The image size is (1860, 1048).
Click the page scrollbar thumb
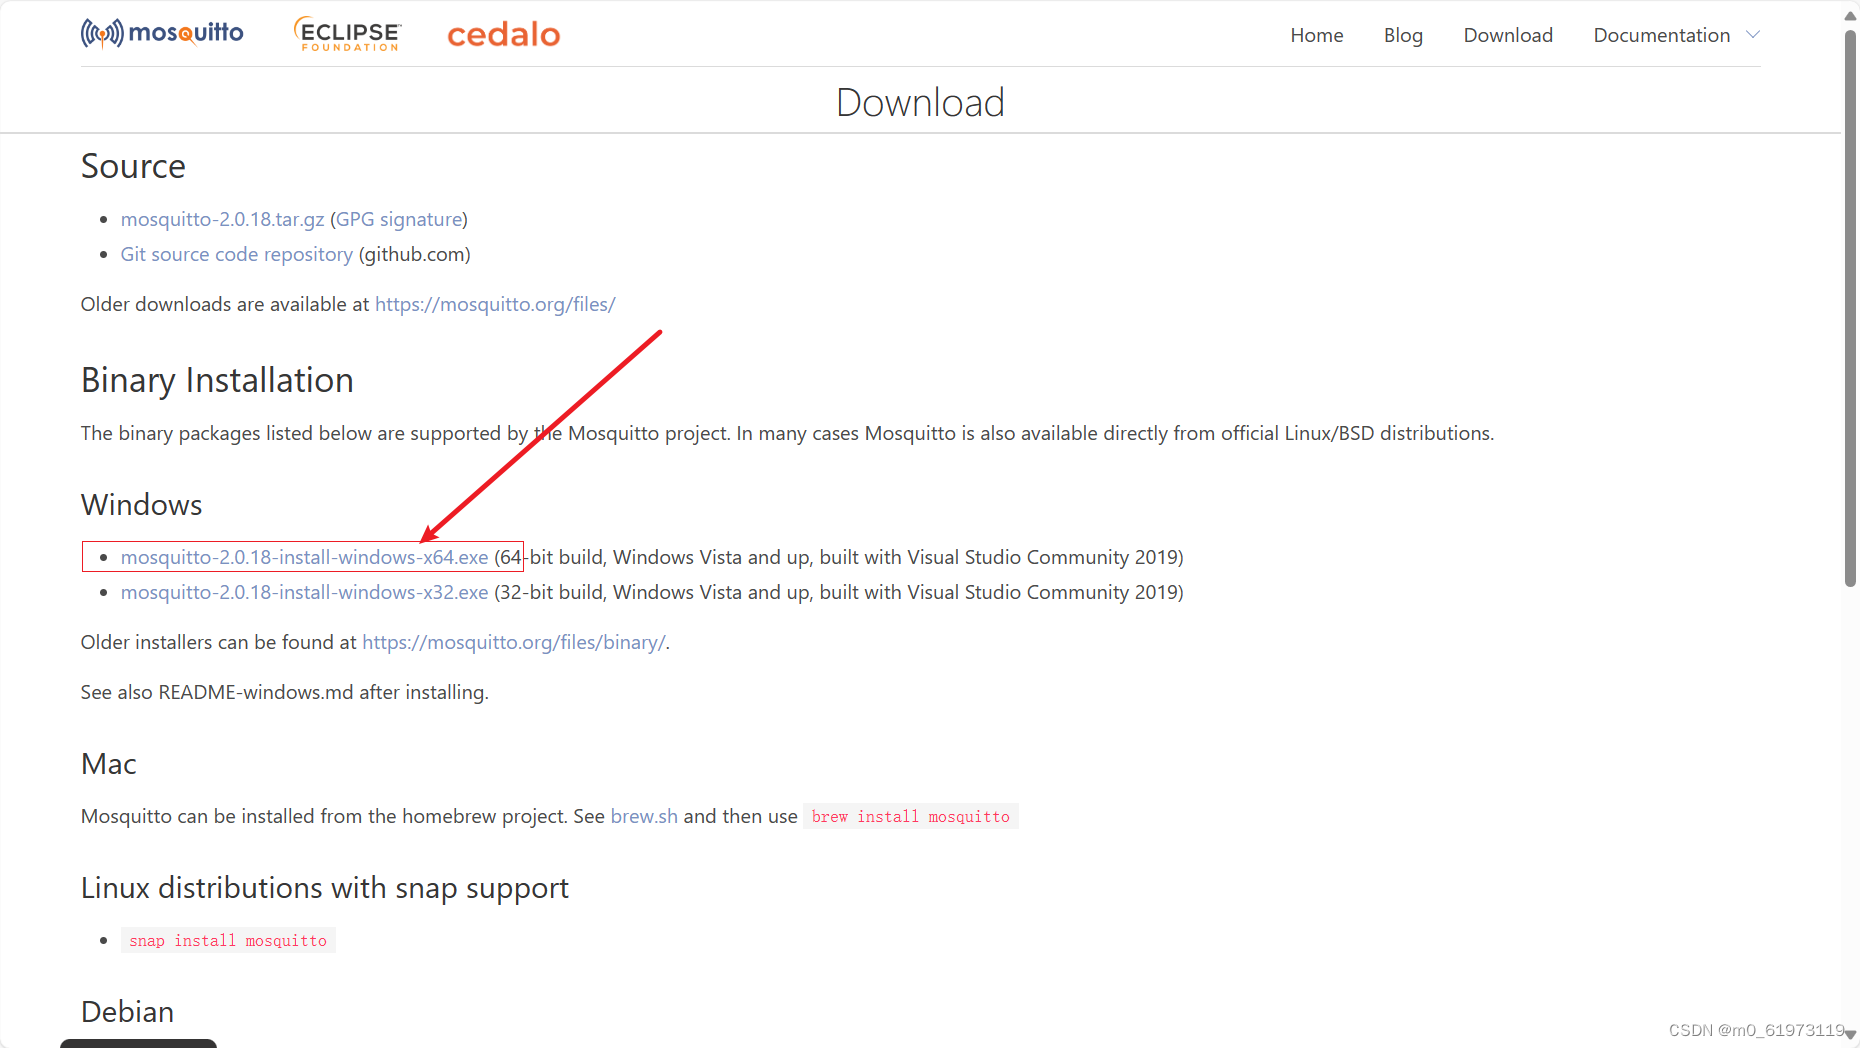1850,308
